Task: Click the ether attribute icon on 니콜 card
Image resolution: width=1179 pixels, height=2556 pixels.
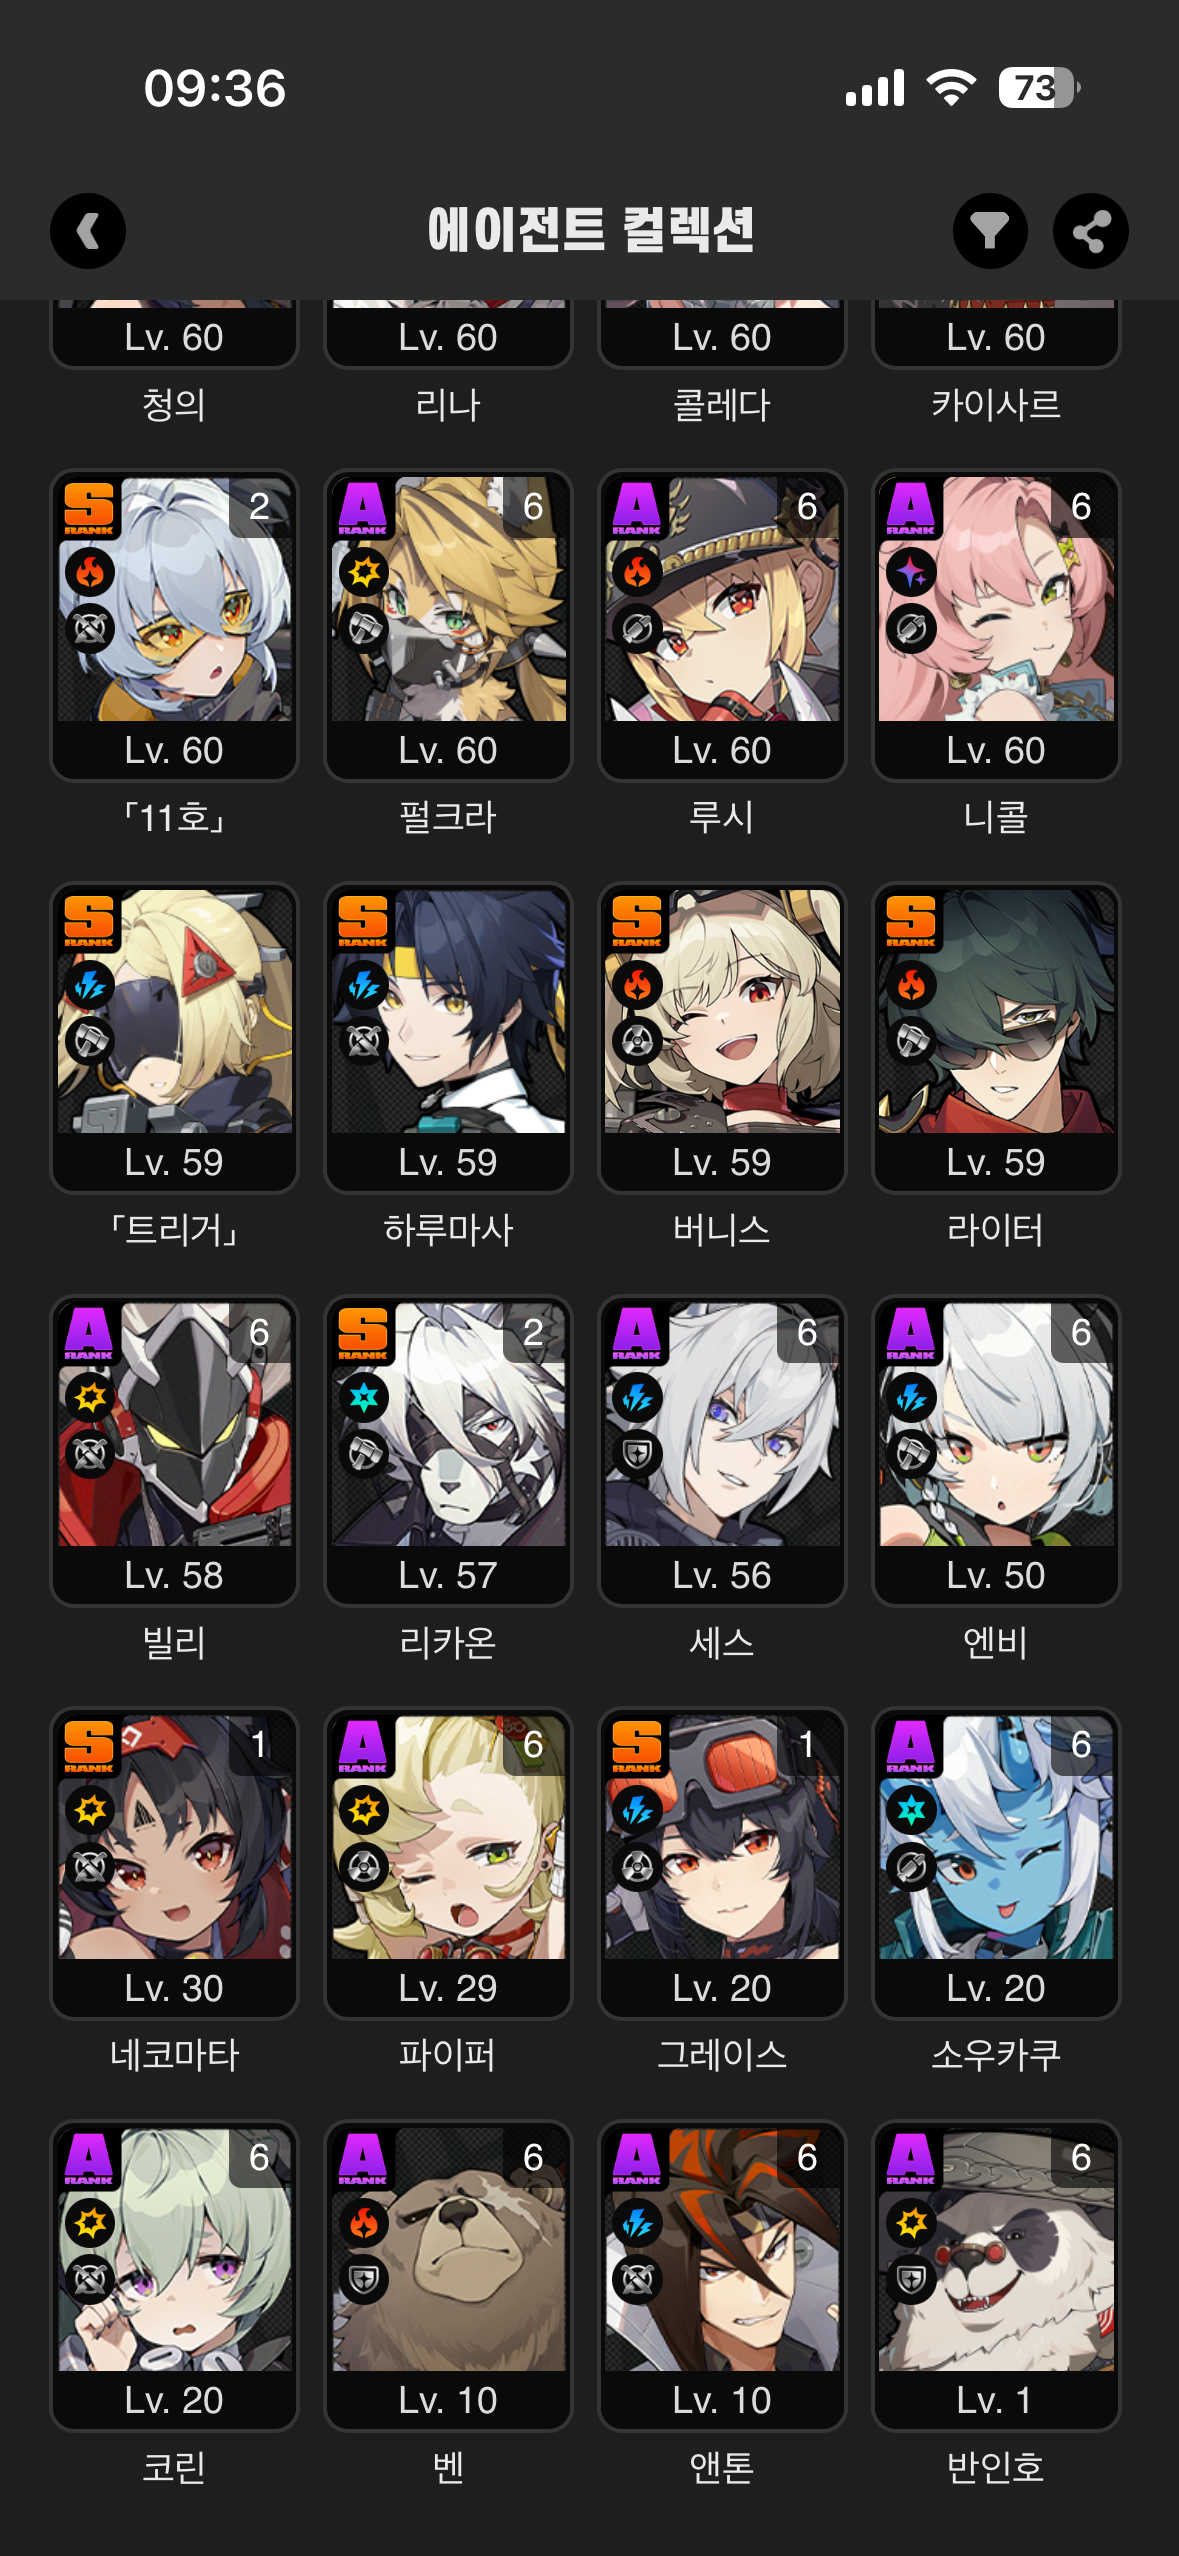Action: (912, 572)
